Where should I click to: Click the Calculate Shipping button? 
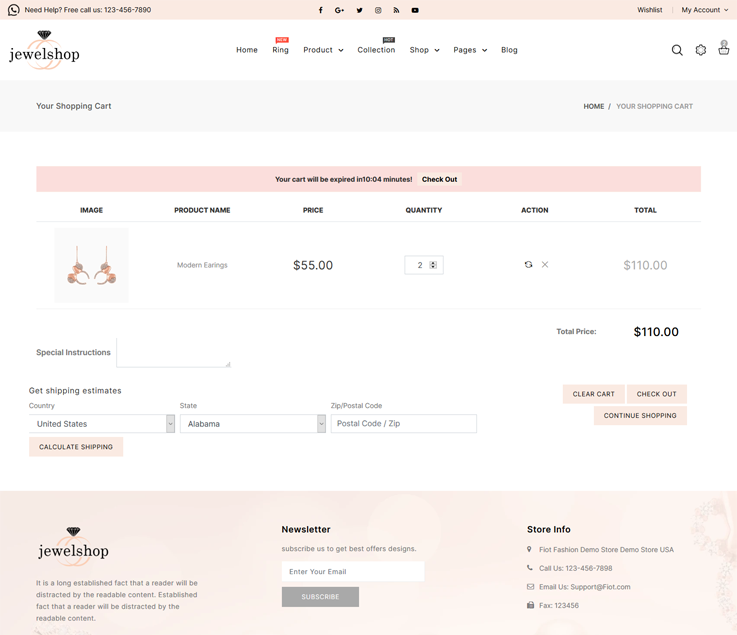(x=76, y=447)
